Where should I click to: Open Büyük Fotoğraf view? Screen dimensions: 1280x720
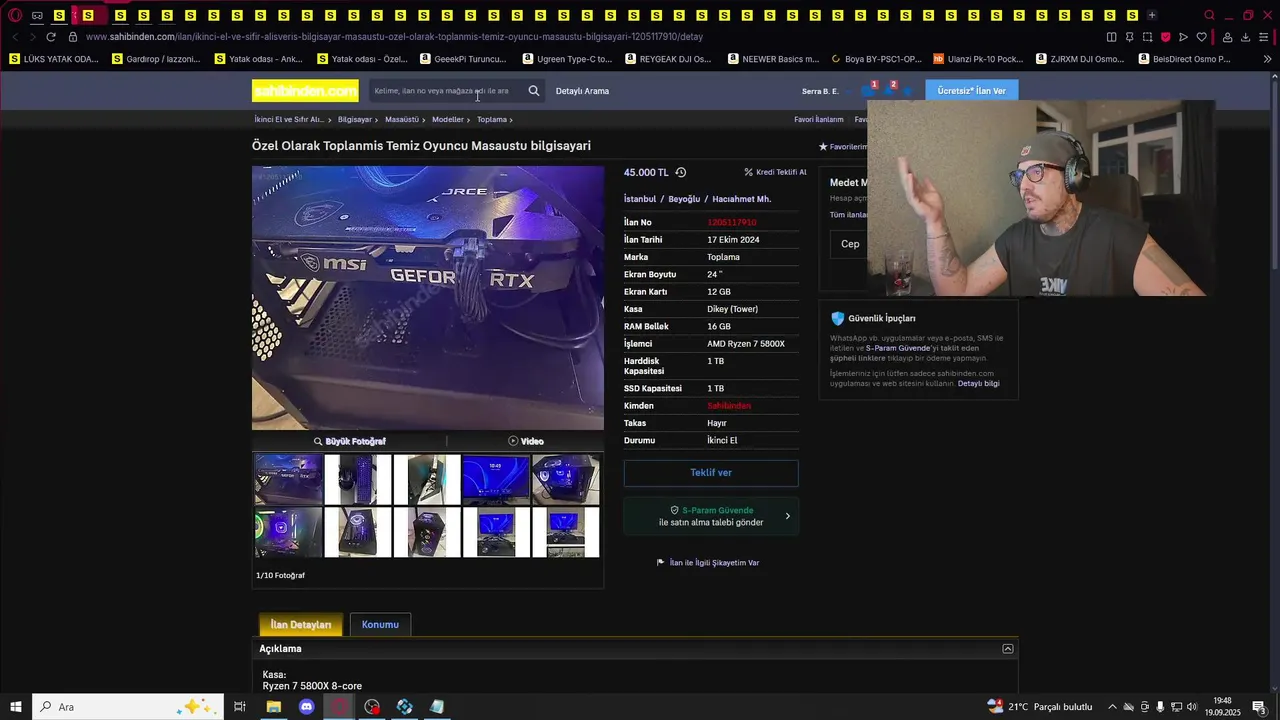click(x=349, y=441)
